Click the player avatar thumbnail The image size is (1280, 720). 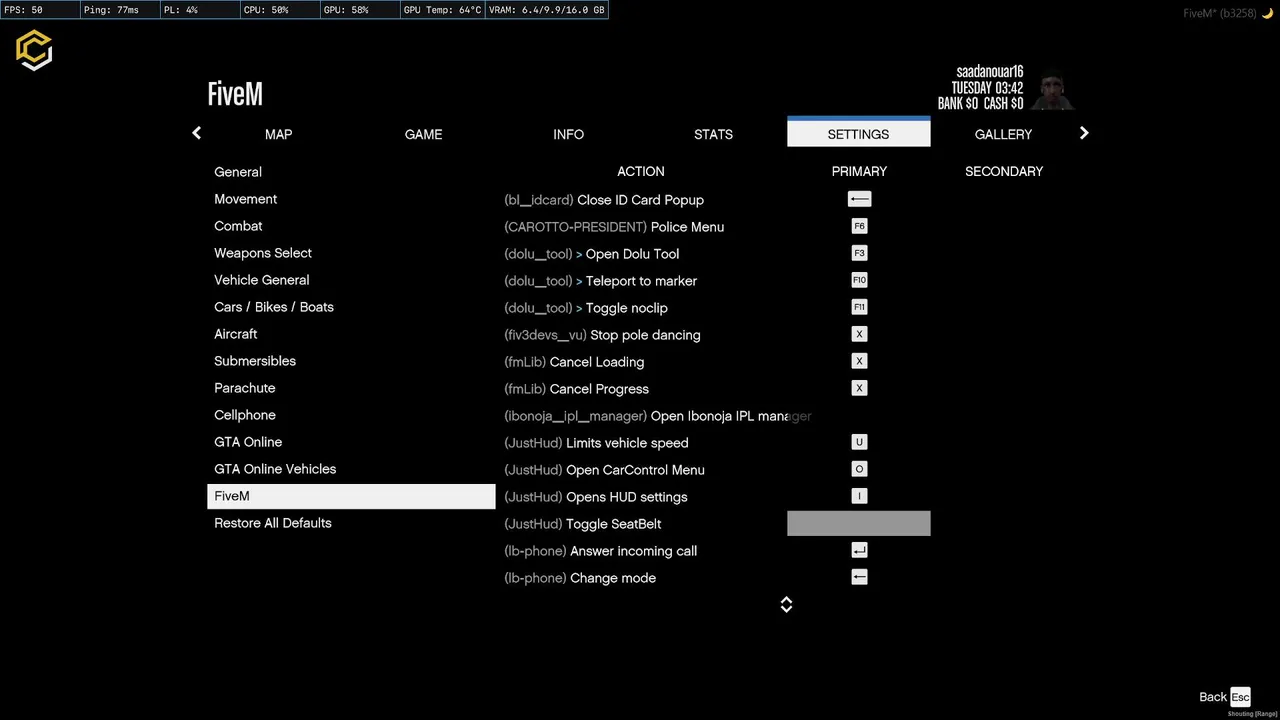tap(1050, 90)
